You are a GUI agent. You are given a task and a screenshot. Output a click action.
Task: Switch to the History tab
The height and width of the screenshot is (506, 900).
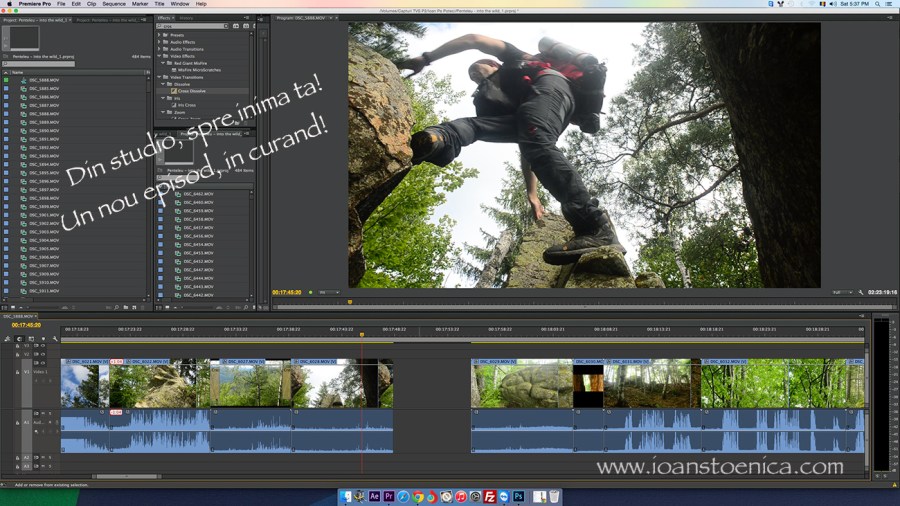tap(187, 18)
